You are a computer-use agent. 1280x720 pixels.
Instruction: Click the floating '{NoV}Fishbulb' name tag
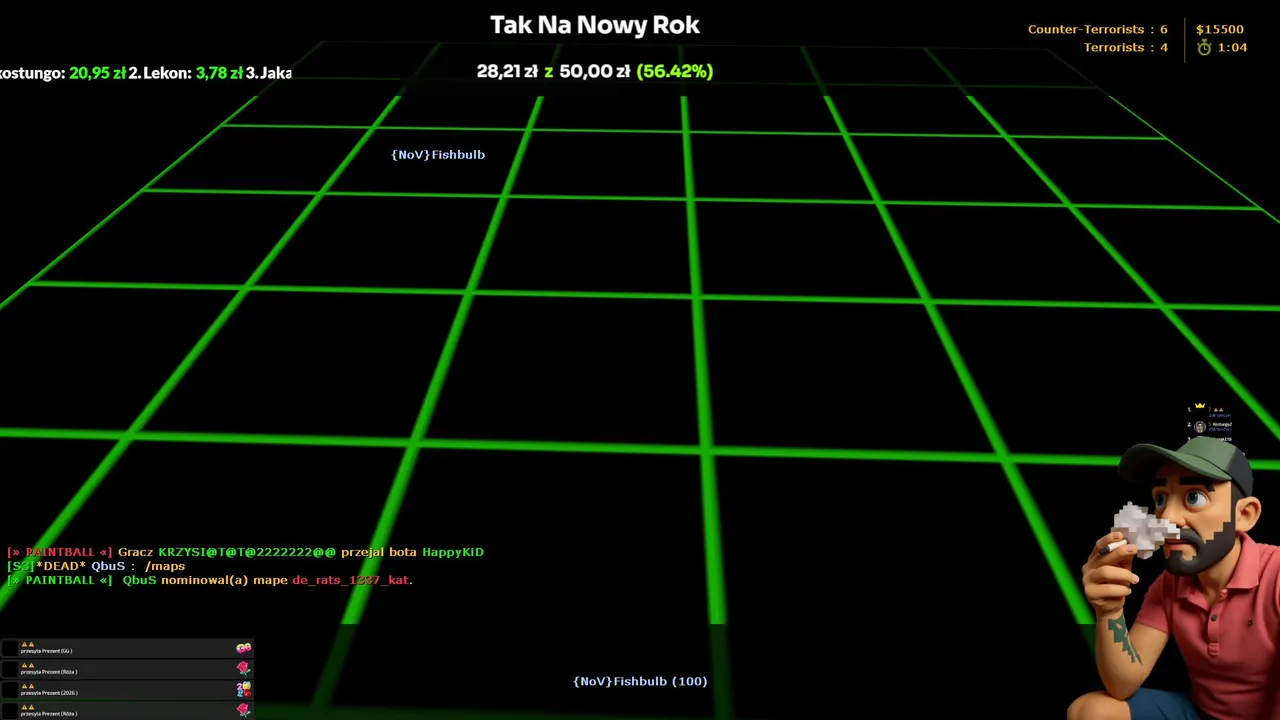click(x=438, y=154)
